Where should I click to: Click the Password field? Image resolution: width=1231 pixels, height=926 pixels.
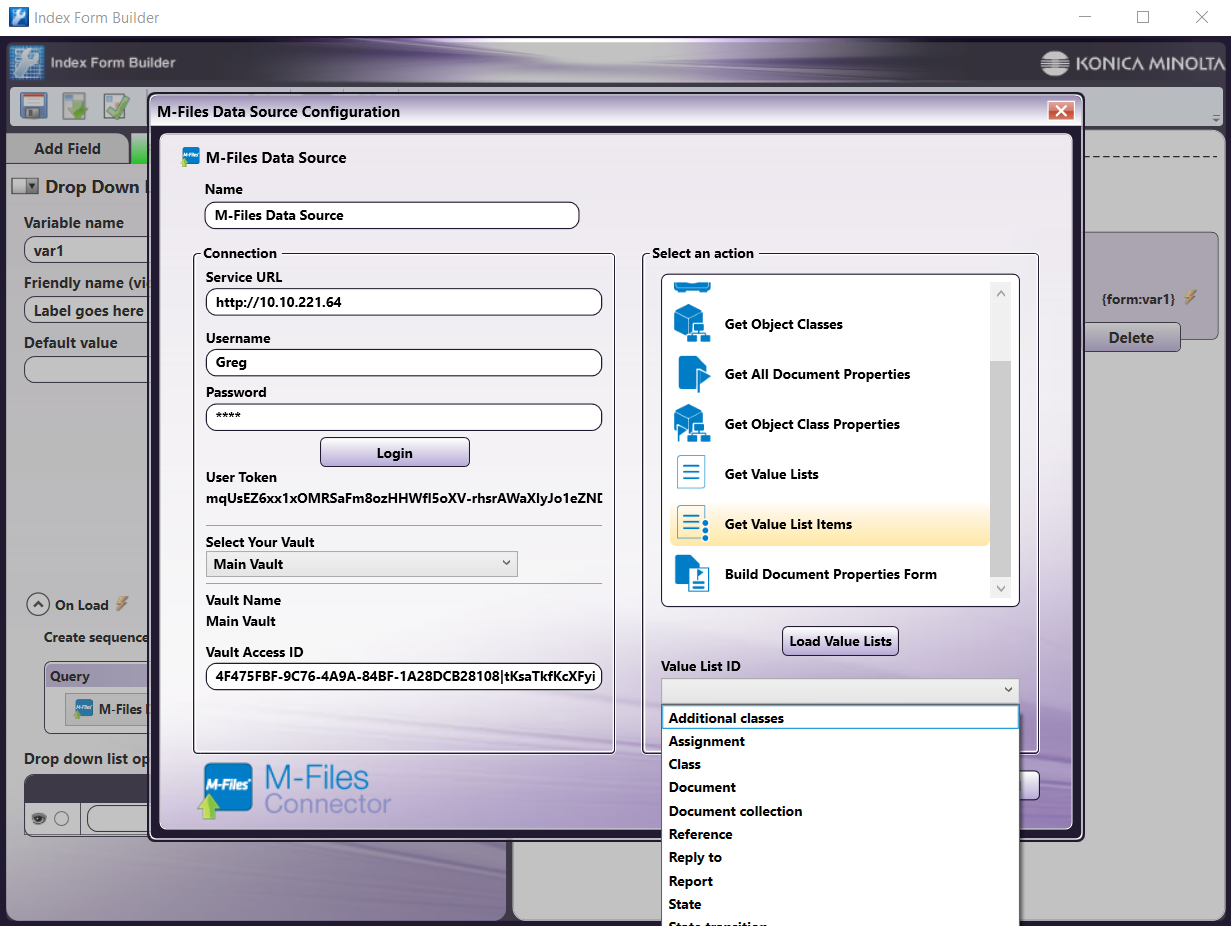click(404, 417)
